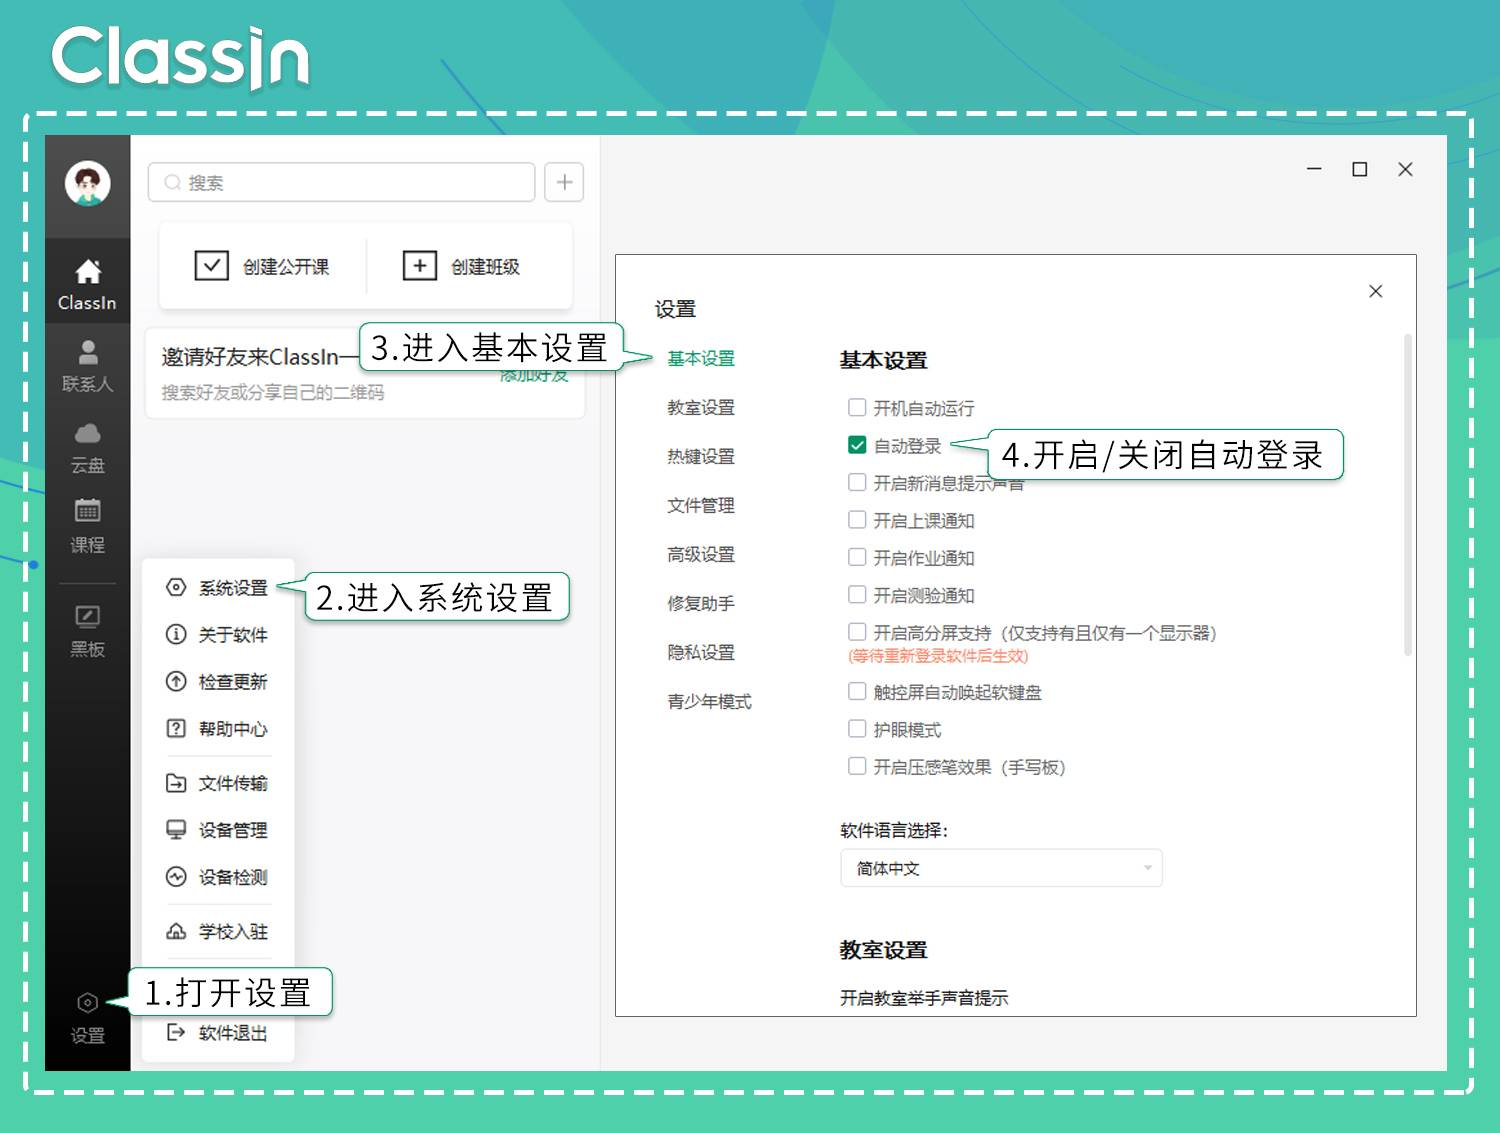Enable 触控屏自动唤起软键盘 checkbox
1500x1133 pixels.
[857, 691]
